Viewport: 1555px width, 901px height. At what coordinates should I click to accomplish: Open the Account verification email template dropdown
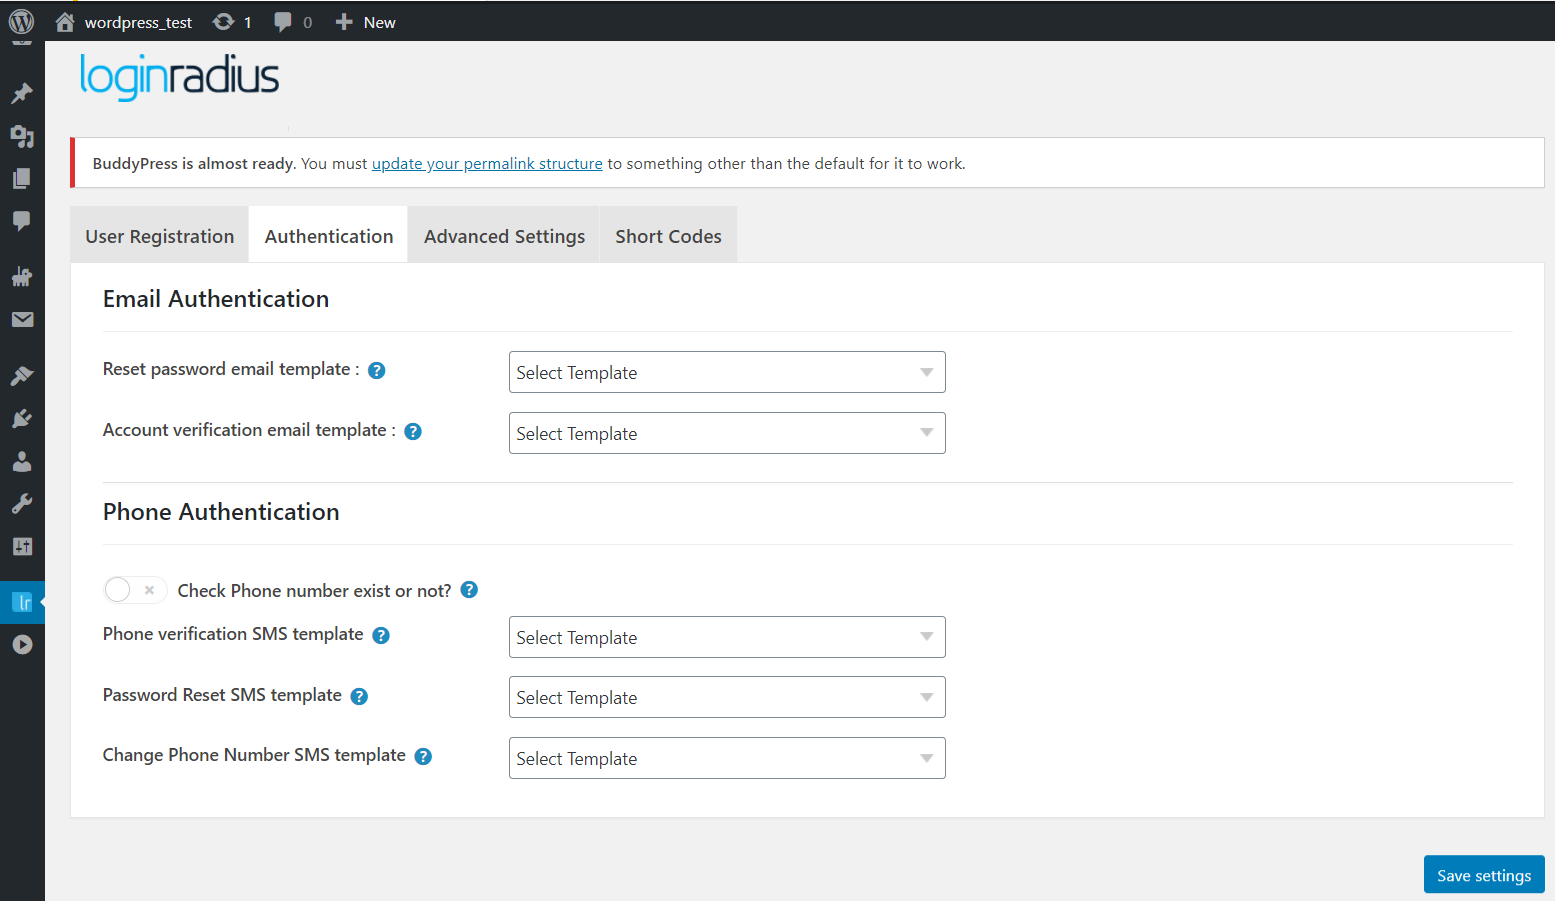coord(726,433)
